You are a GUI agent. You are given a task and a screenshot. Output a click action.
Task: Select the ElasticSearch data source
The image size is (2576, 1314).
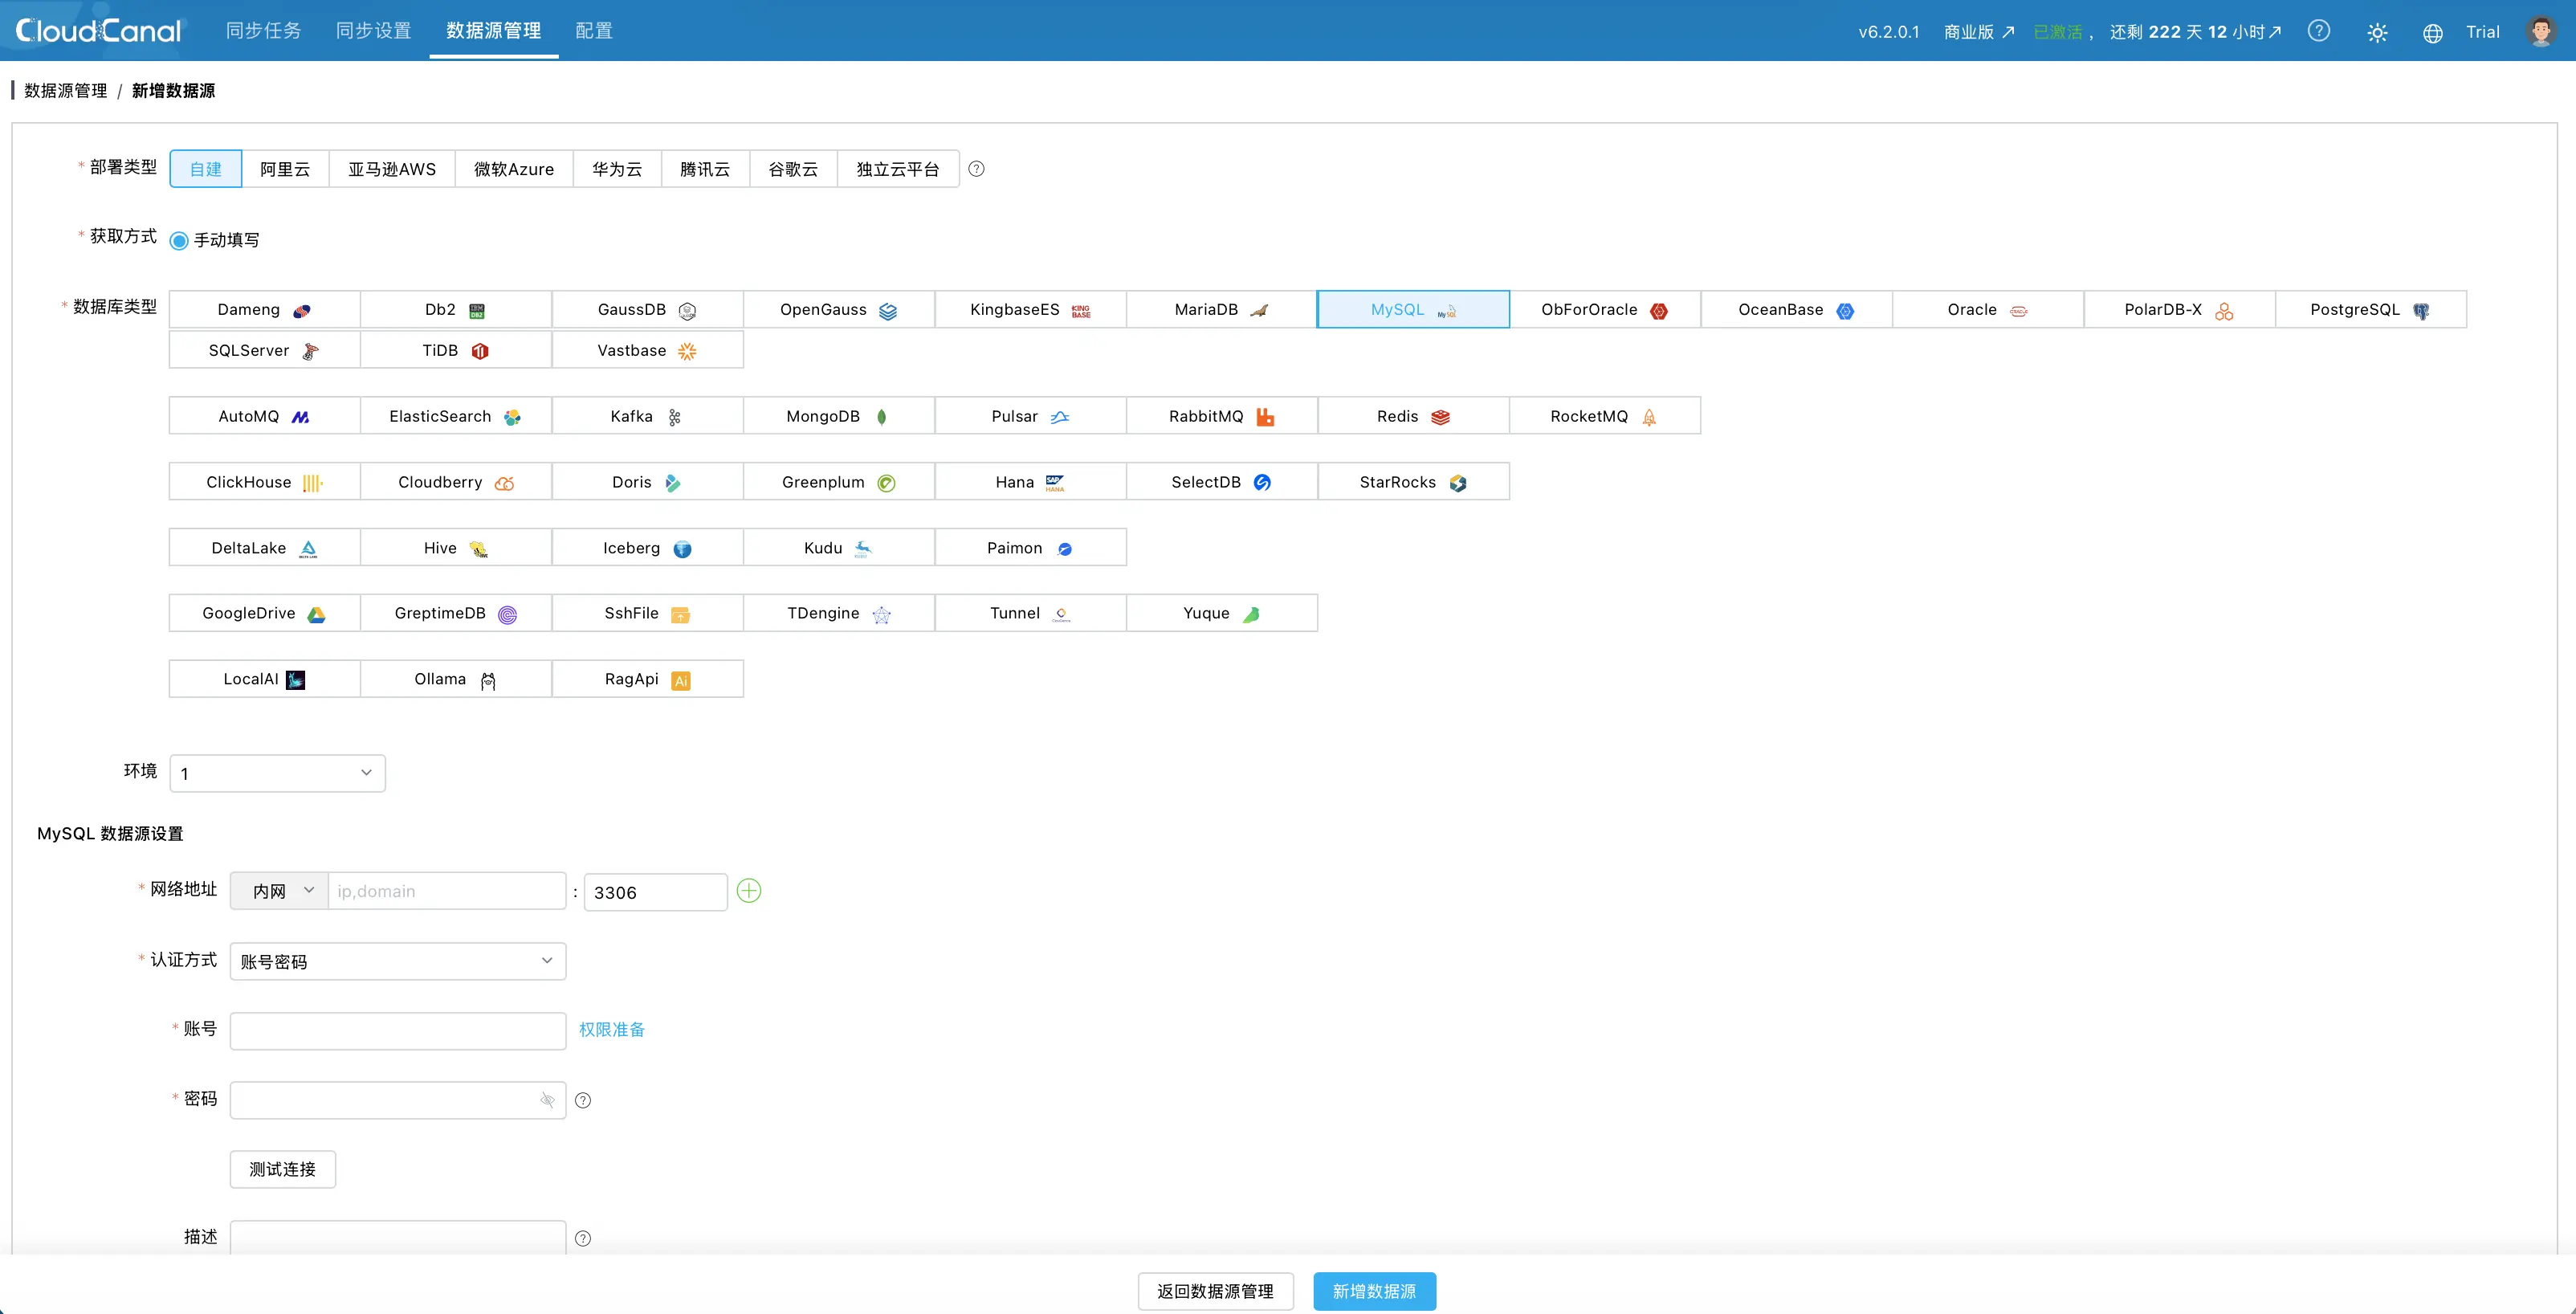455,416
